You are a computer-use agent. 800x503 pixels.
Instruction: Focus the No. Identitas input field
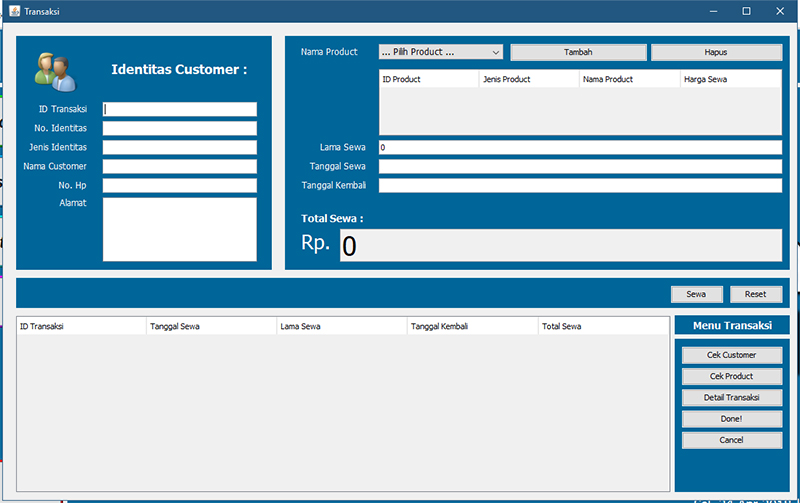click(x=180, y=128)
